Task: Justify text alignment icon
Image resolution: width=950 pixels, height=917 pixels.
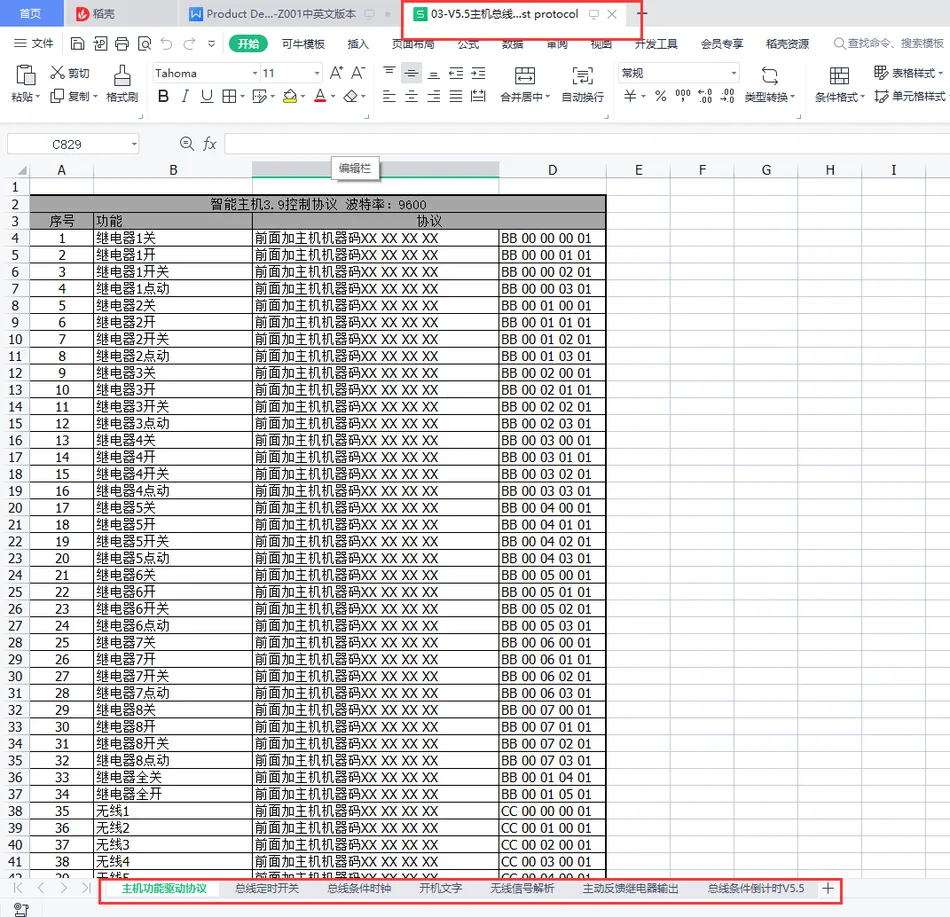Action: pos(456,96)
